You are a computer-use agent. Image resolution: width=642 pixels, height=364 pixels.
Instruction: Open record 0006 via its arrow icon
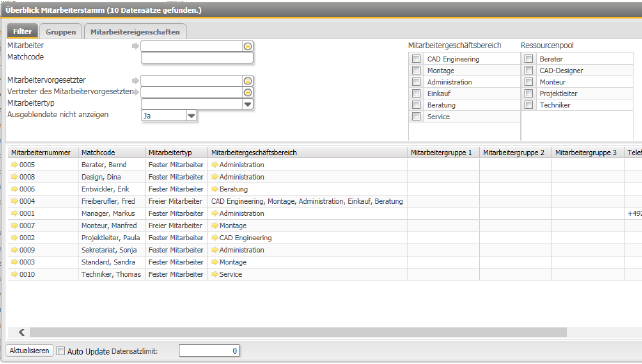point(14,189)
